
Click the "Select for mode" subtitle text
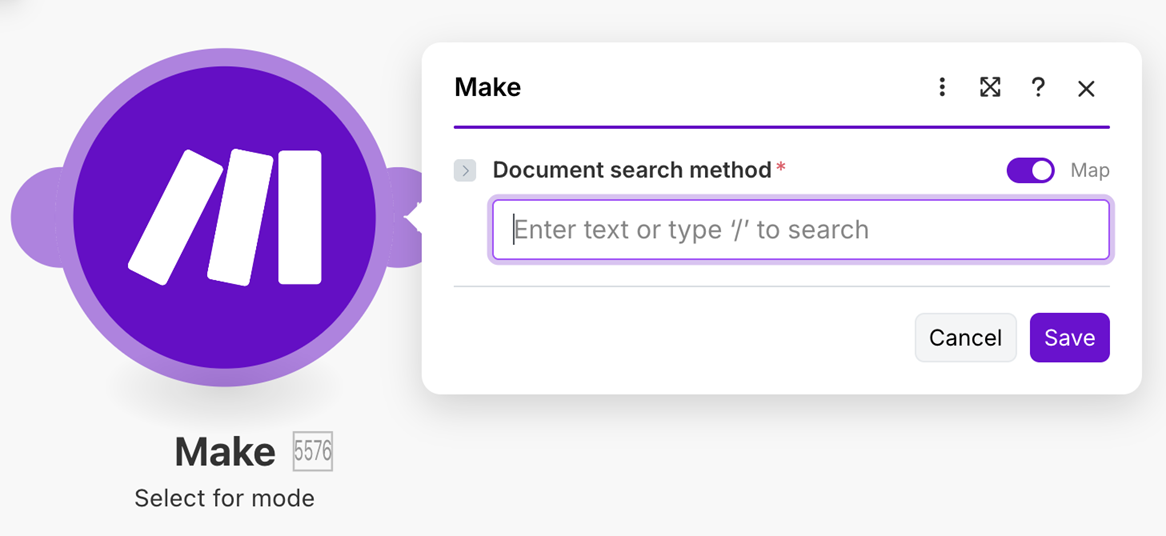(x=224, y=498)
